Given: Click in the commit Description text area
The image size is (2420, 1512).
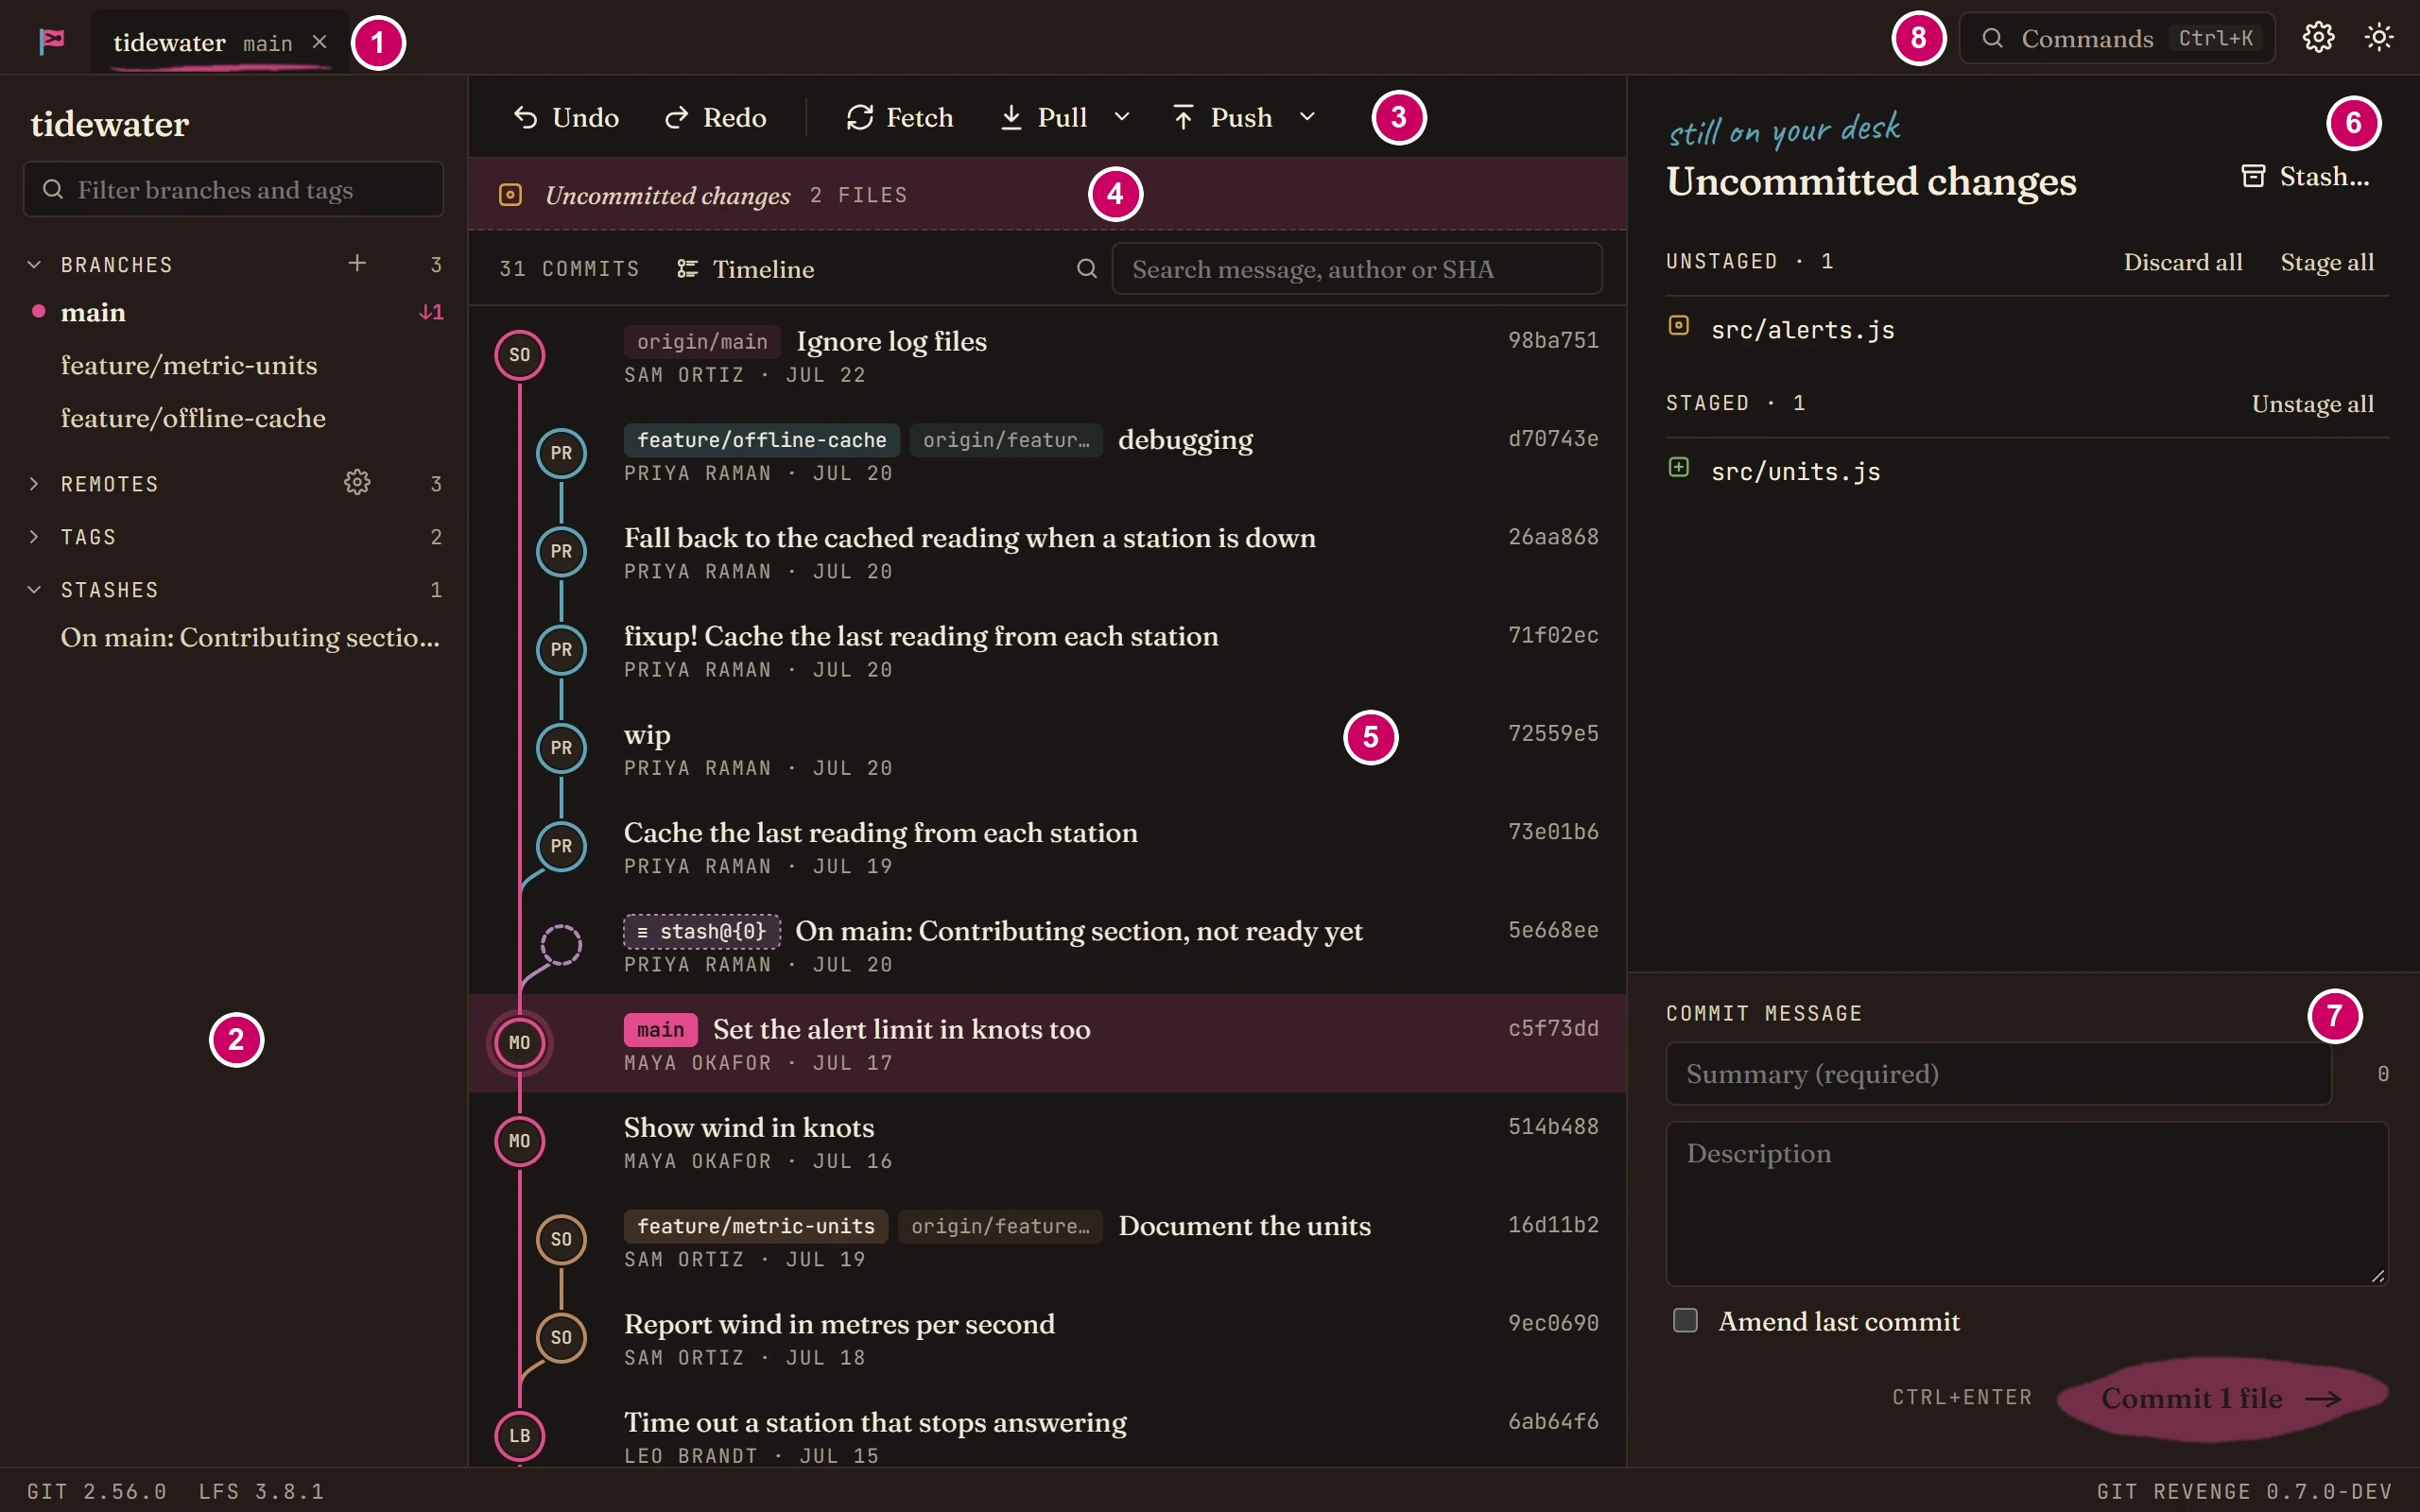Looking at the screenshot, I should 2027,1203.
